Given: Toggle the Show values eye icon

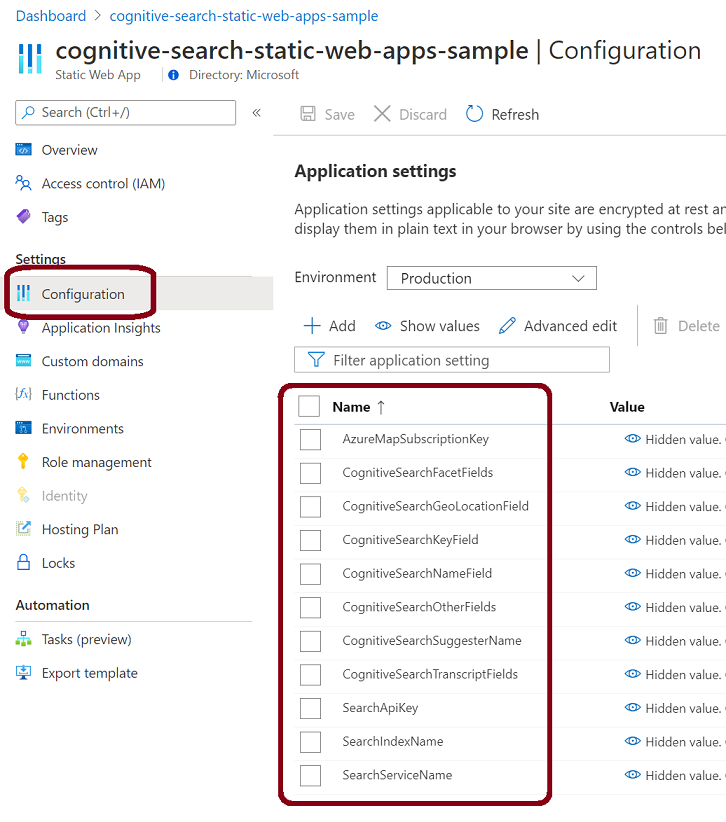Looking at the screenshot, I should (383, 326).
